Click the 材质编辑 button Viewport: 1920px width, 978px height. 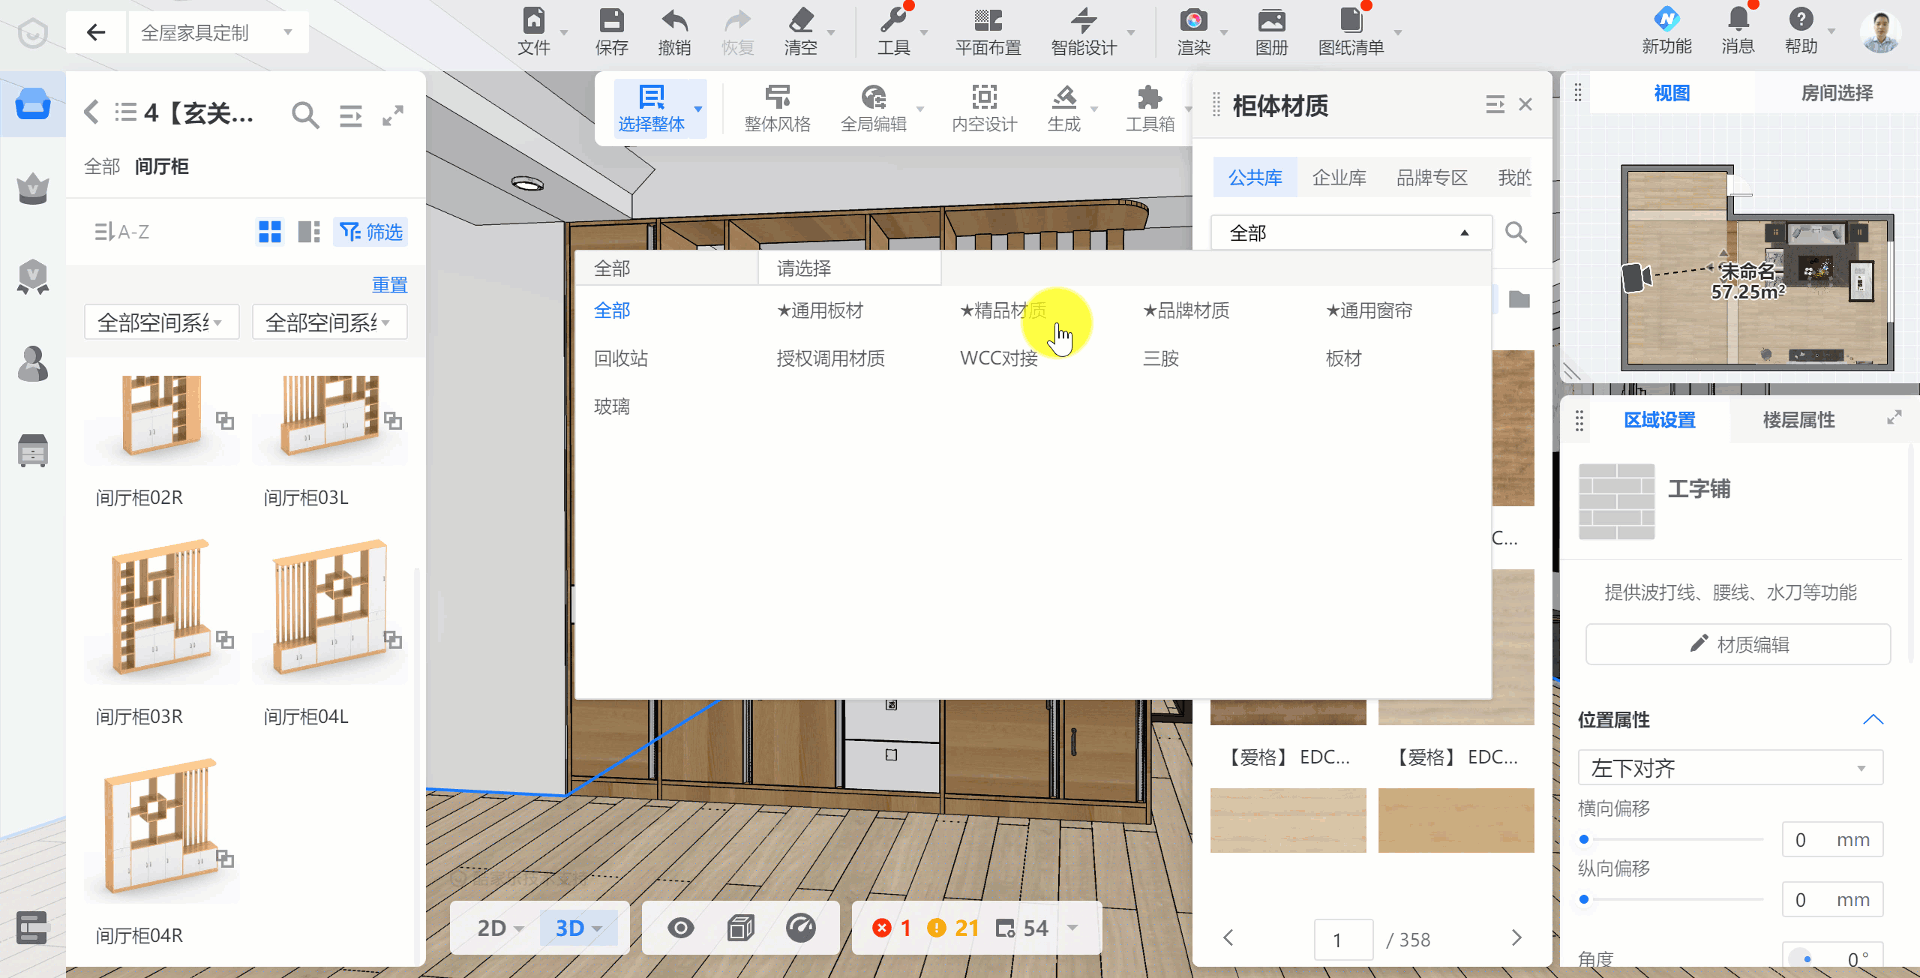click(1738, 645)
